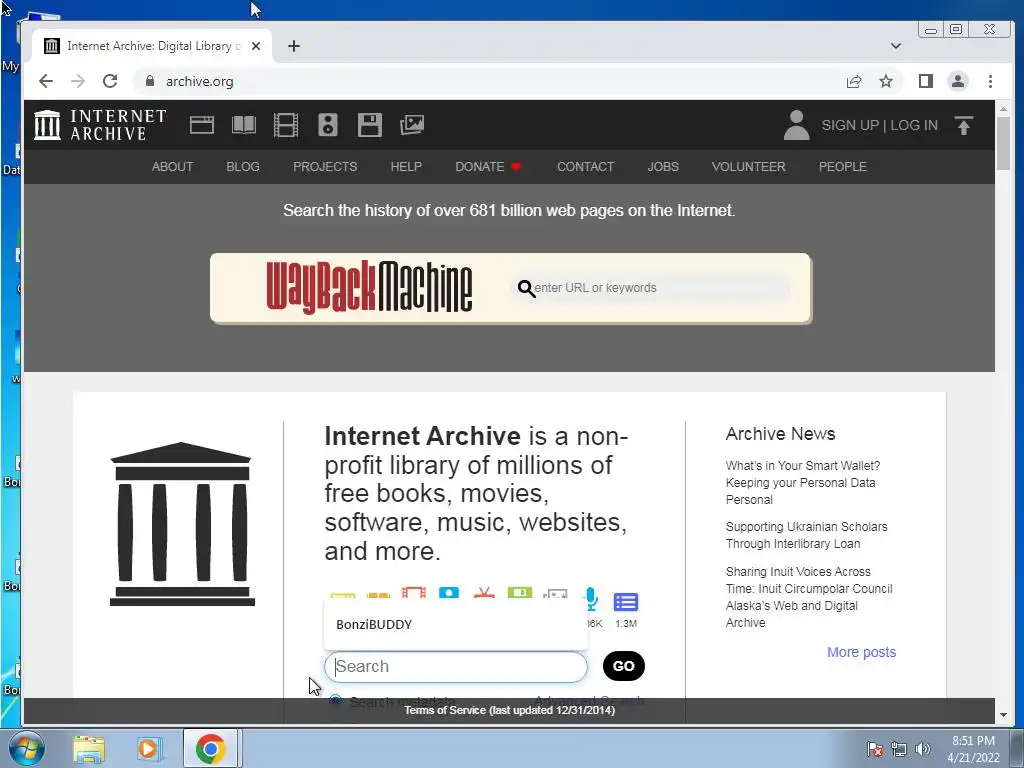Open the PEOPLE menu item
This screenshot has width=1024, height=768.
[842, 167]
